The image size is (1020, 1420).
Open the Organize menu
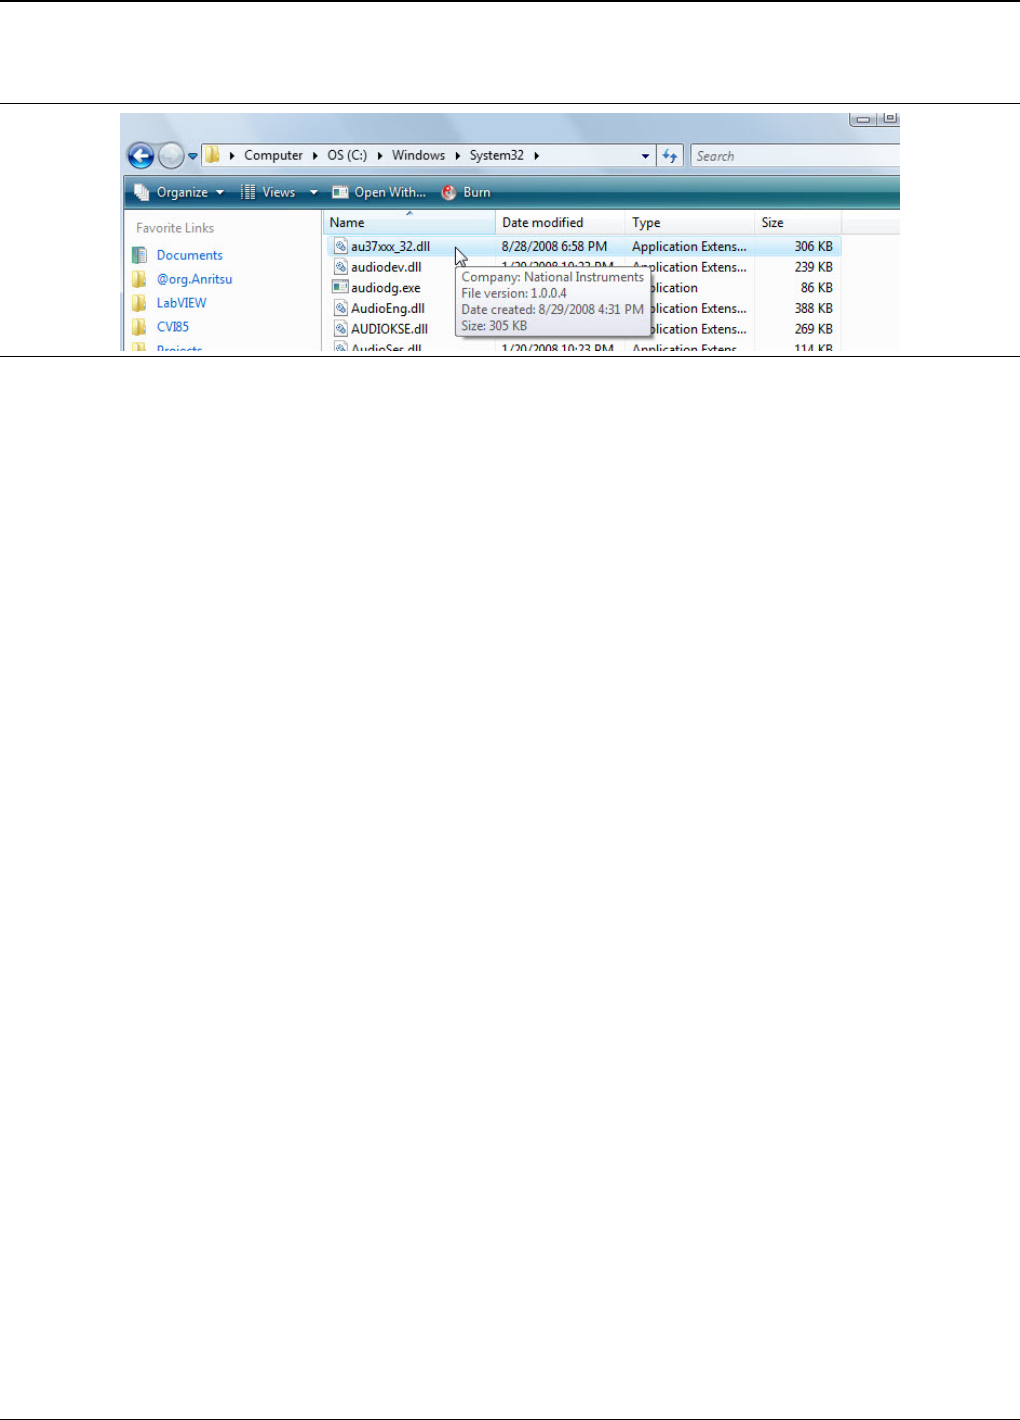(180, 192)
